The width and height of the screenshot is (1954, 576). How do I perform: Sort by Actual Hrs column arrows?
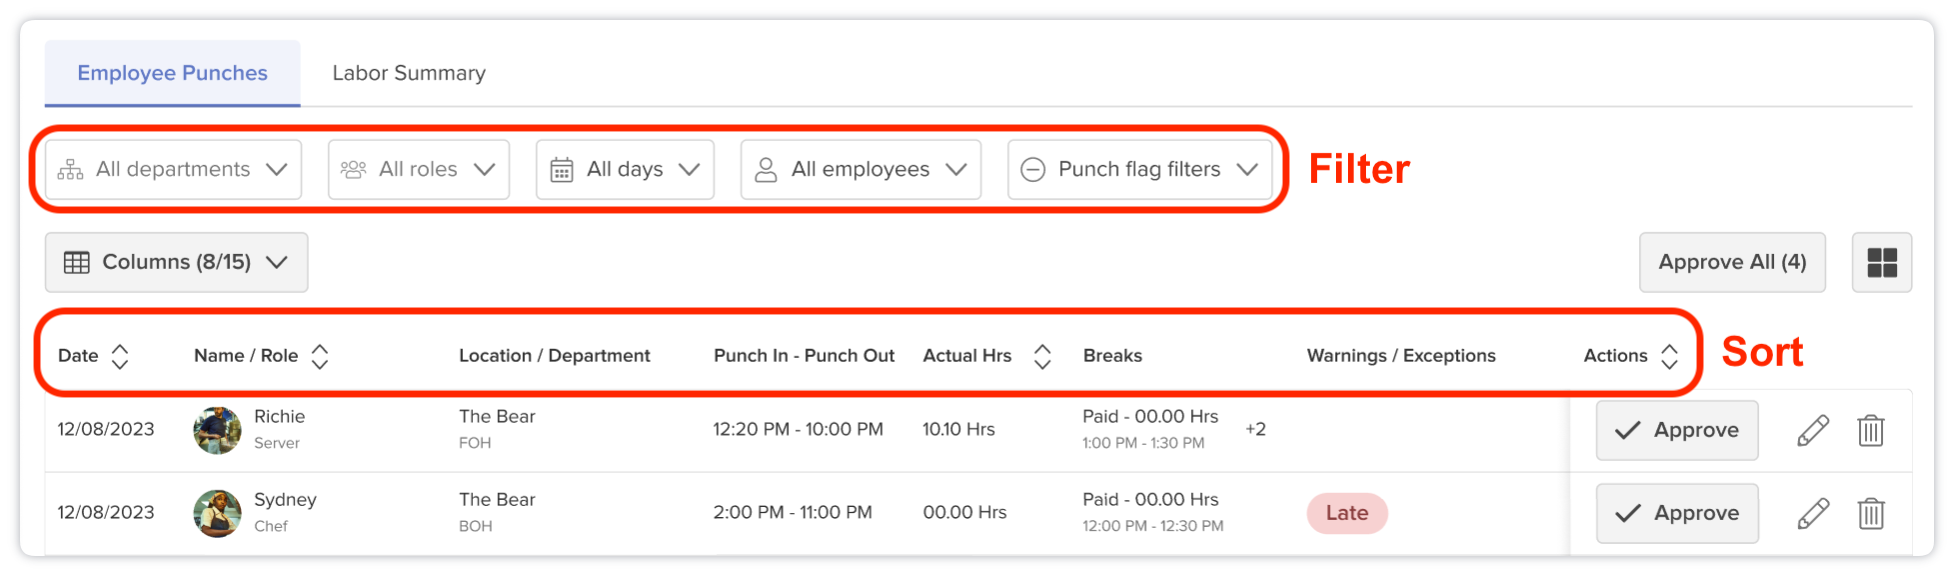coord(1042,356)
